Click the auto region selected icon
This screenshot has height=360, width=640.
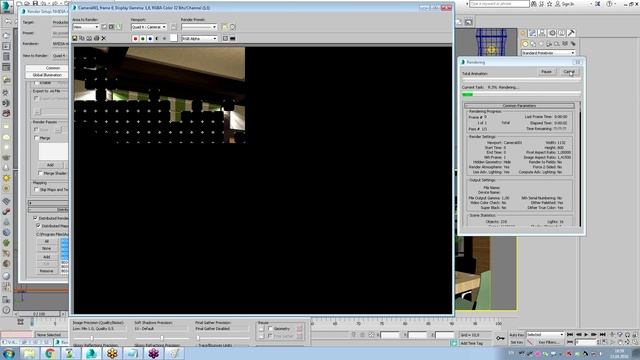[x=119, y=27]
